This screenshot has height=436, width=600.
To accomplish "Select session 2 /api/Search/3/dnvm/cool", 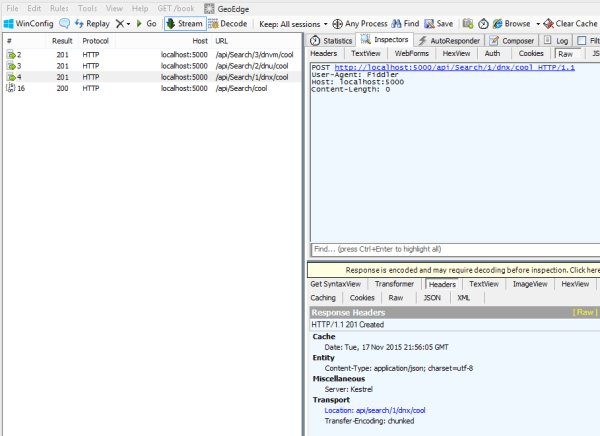I will [152, 55].
